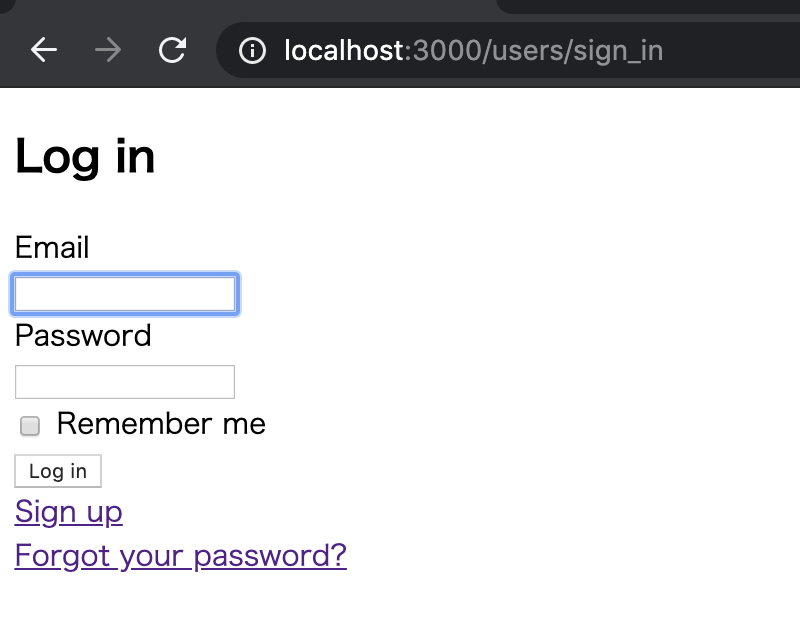
Task: Click the localhost host text in URL
Action: coord(343,50)
